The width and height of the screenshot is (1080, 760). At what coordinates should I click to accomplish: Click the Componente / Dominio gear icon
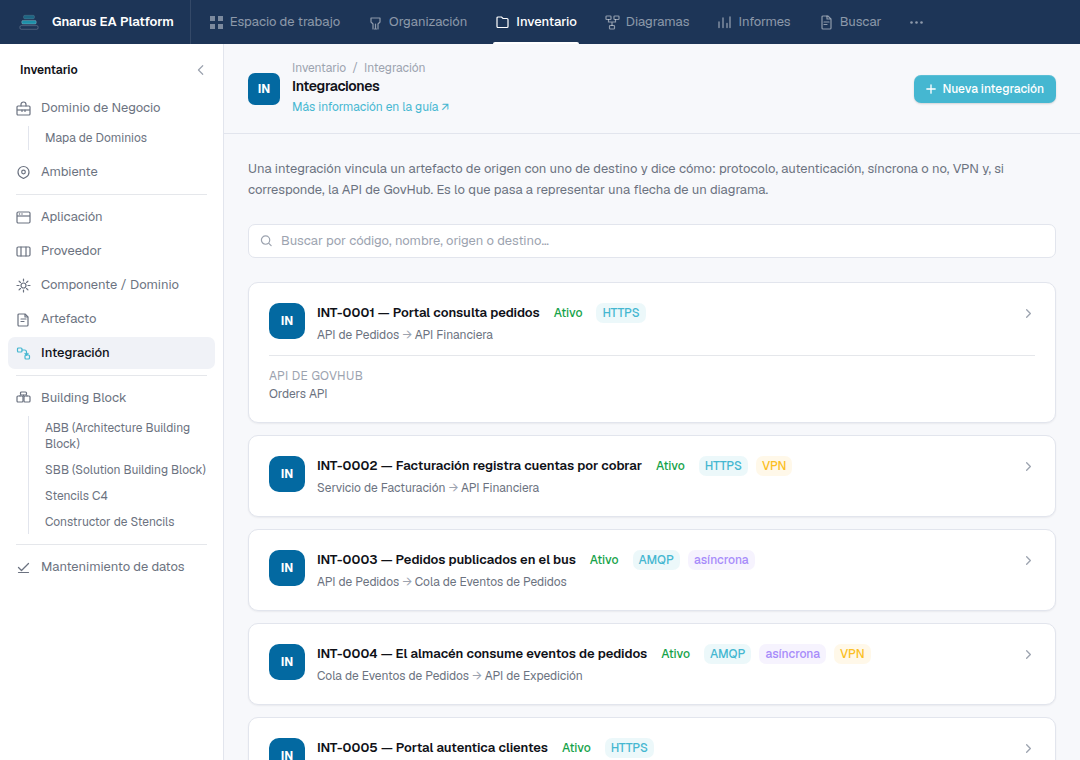tap(23, 285)
